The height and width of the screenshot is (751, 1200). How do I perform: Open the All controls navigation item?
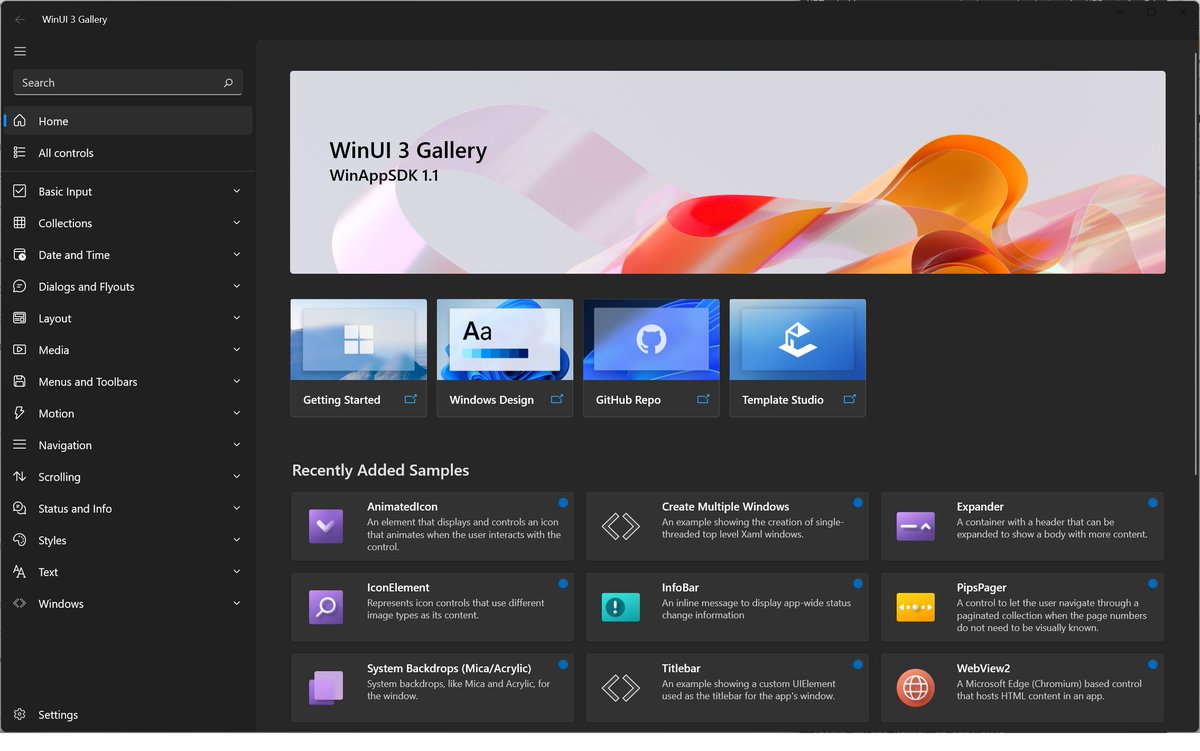[x=128, y=153]
